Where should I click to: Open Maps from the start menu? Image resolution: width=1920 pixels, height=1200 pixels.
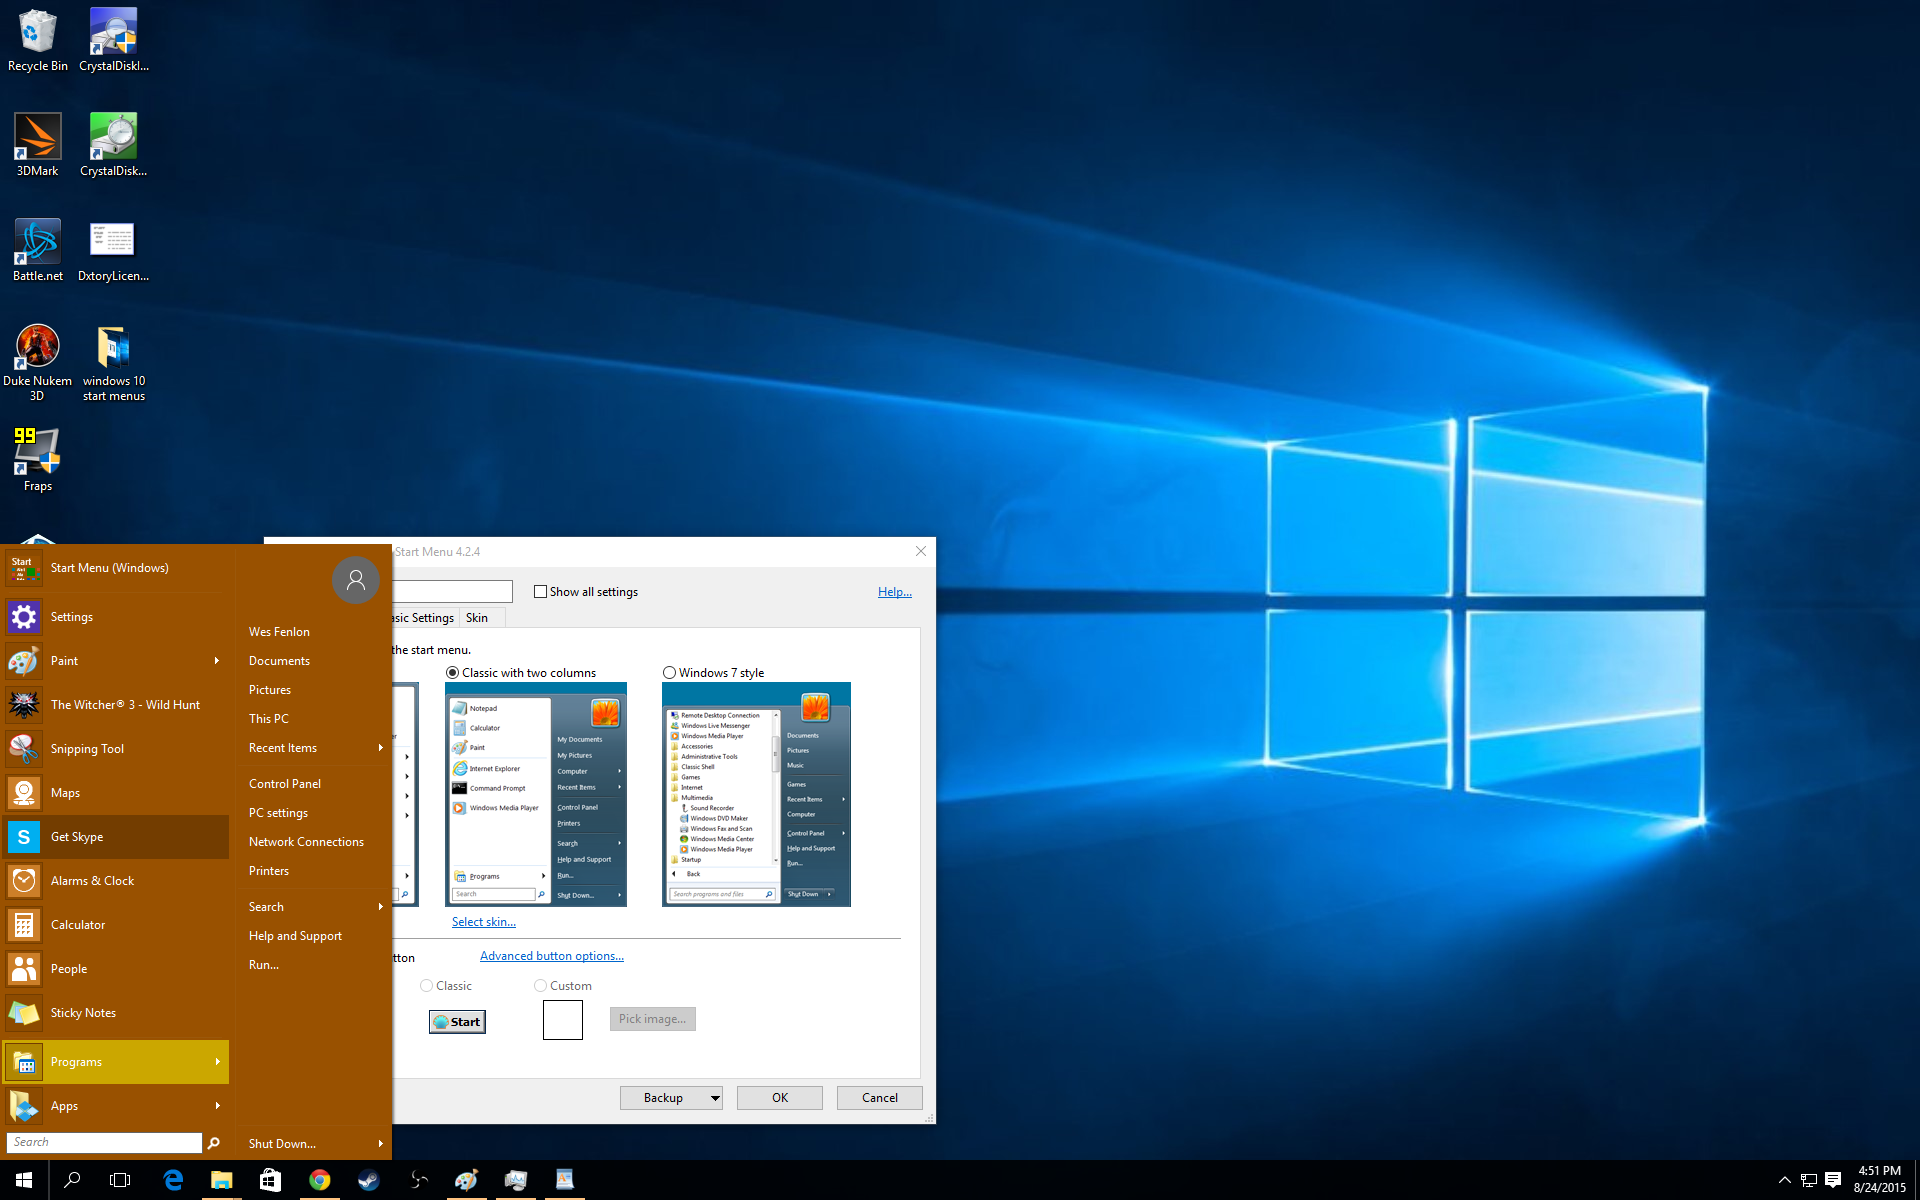coord(116,793)
